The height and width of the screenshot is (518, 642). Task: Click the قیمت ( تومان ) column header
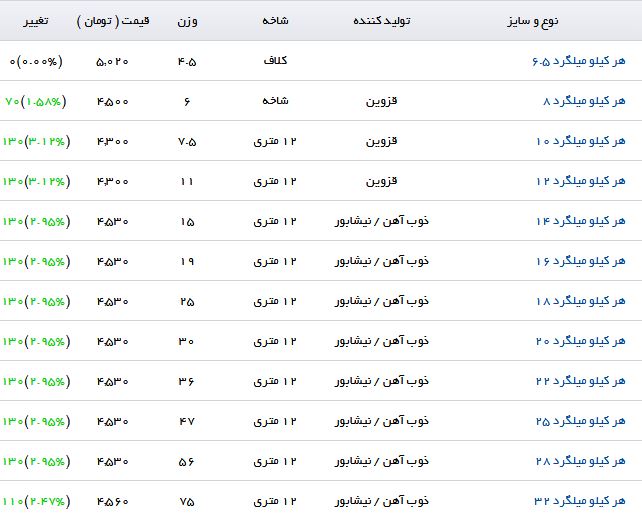[x=113, y=21]
